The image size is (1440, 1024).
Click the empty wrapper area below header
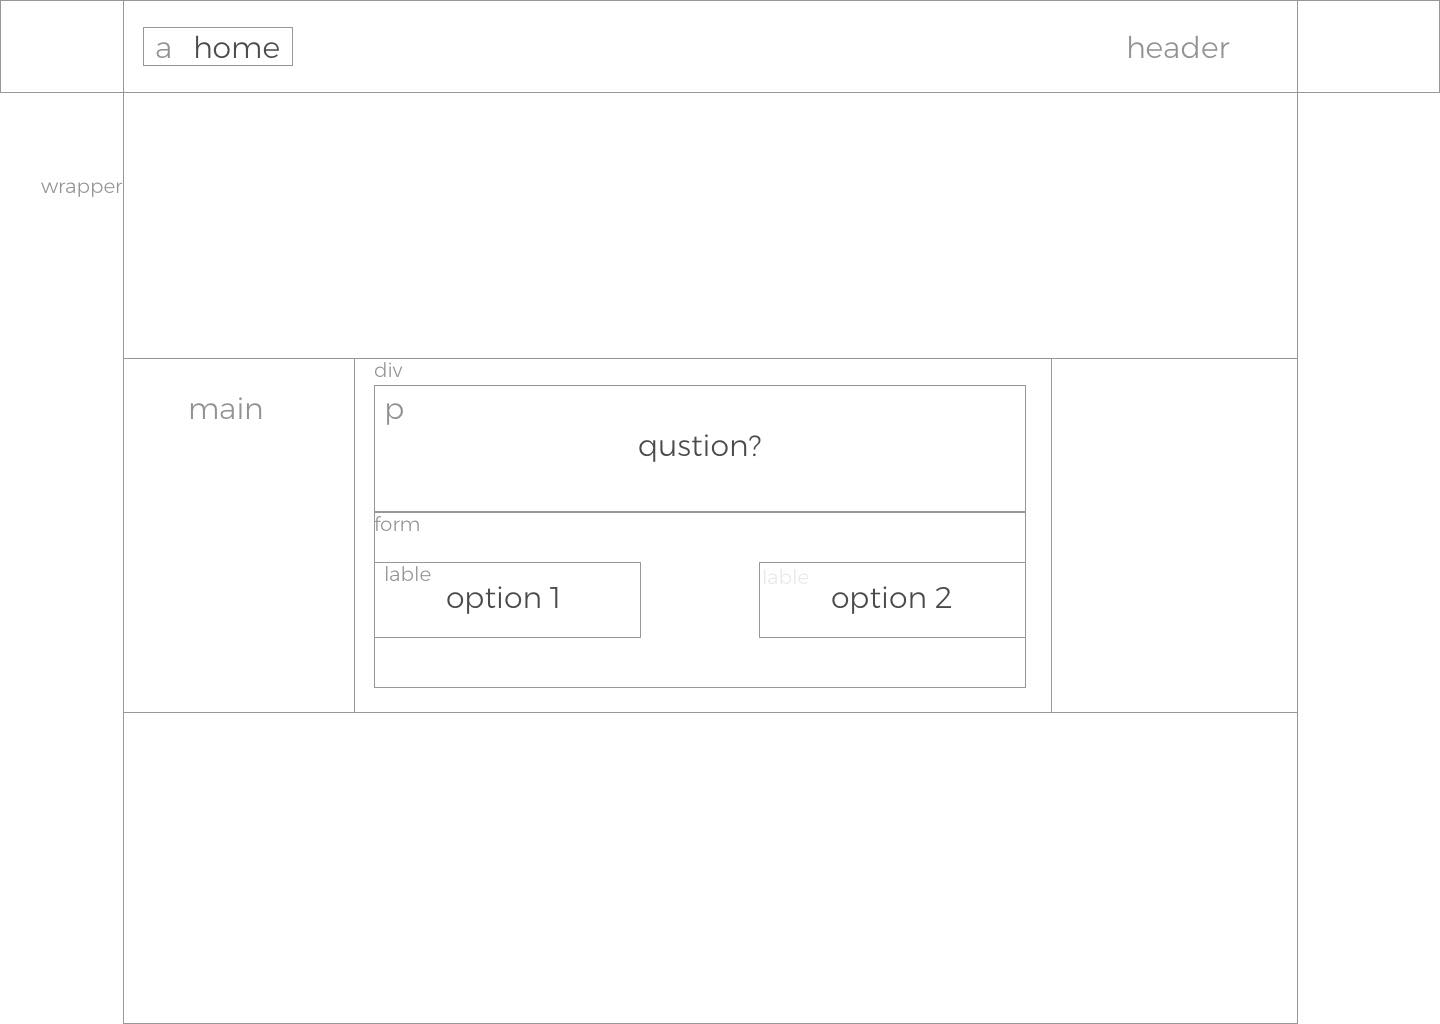710,225
